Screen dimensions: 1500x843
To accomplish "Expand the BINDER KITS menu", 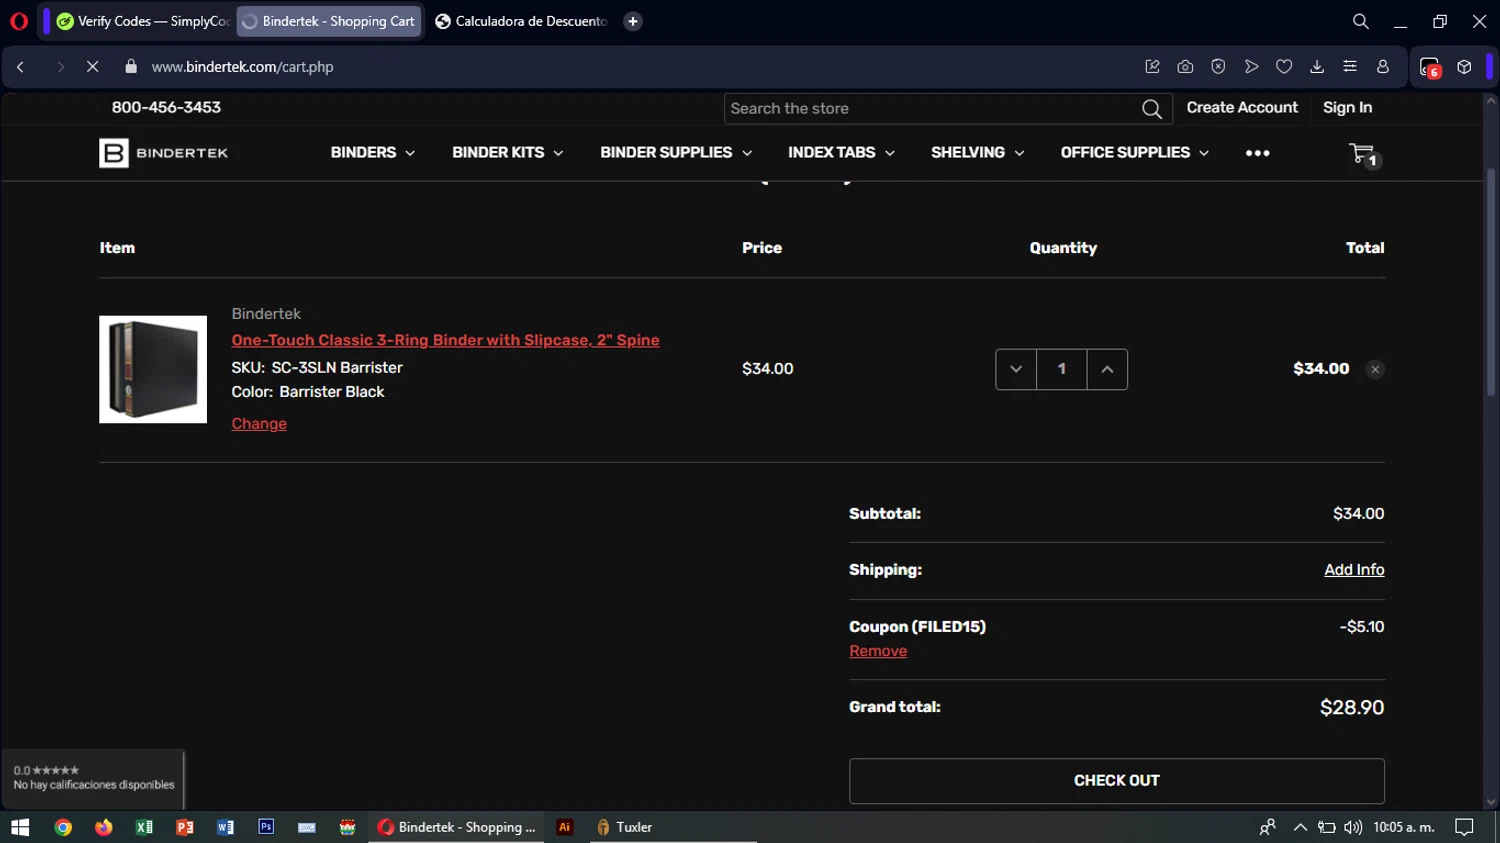I will (x=507, y=152).
